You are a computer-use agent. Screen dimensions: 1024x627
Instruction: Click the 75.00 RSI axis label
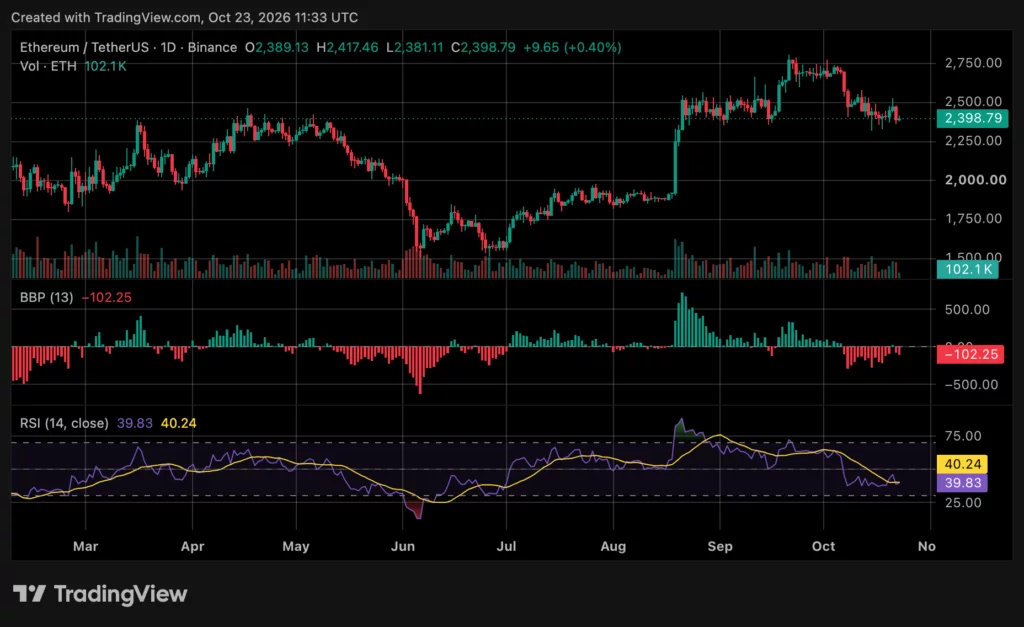[x=963, y=436]
